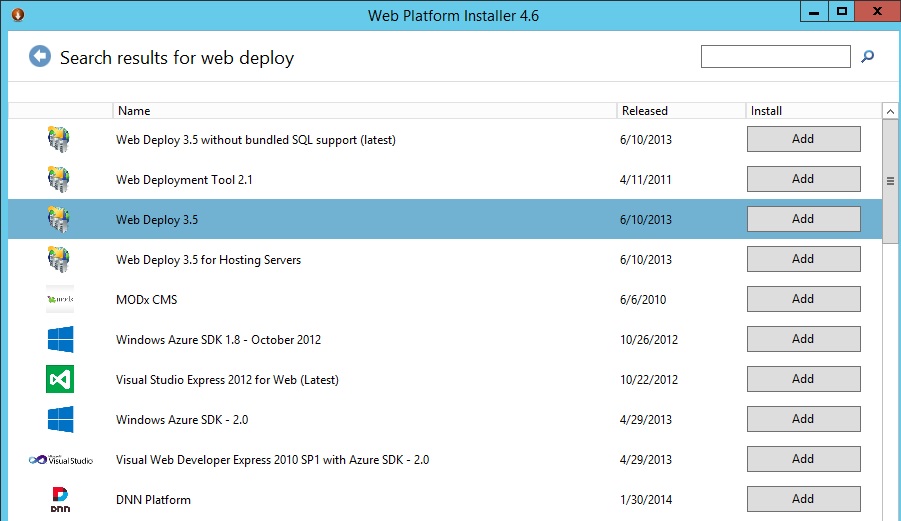Image resolution: width=901 pixels, height=521 pixels.
Task: Click the Visual Studio Express 2012 icon
Action: 60,379
